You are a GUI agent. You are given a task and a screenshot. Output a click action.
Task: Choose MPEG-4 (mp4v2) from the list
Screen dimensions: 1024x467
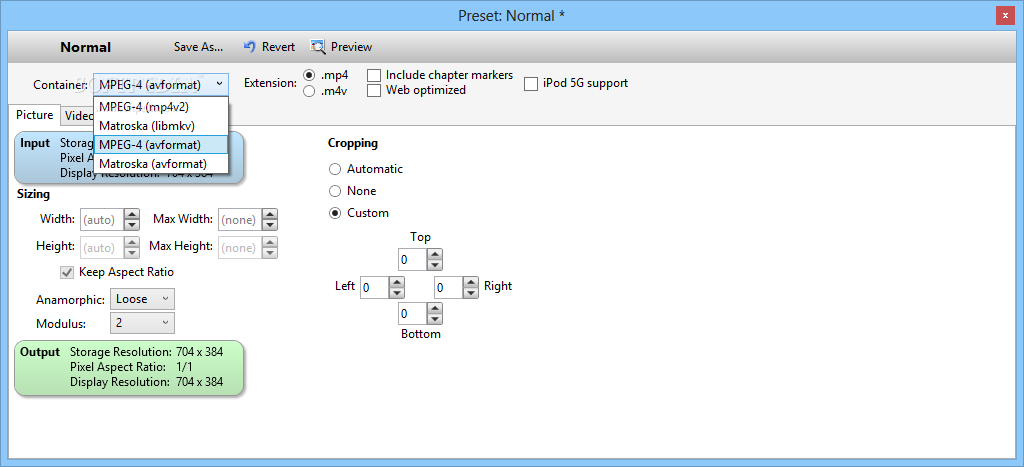point(161,107)
